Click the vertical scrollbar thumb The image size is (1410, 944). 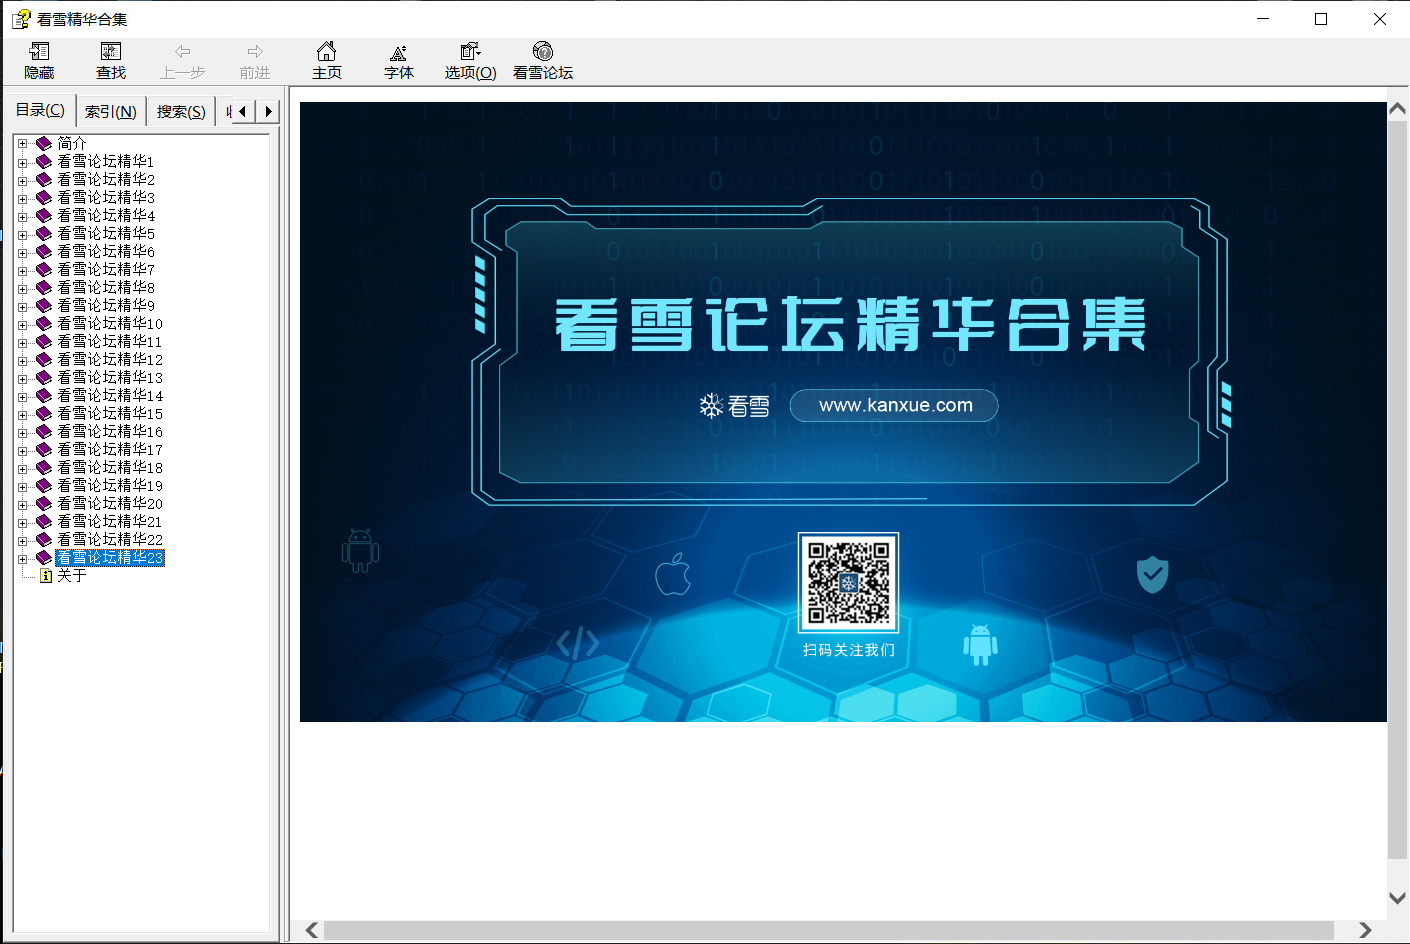point(1398,490)
